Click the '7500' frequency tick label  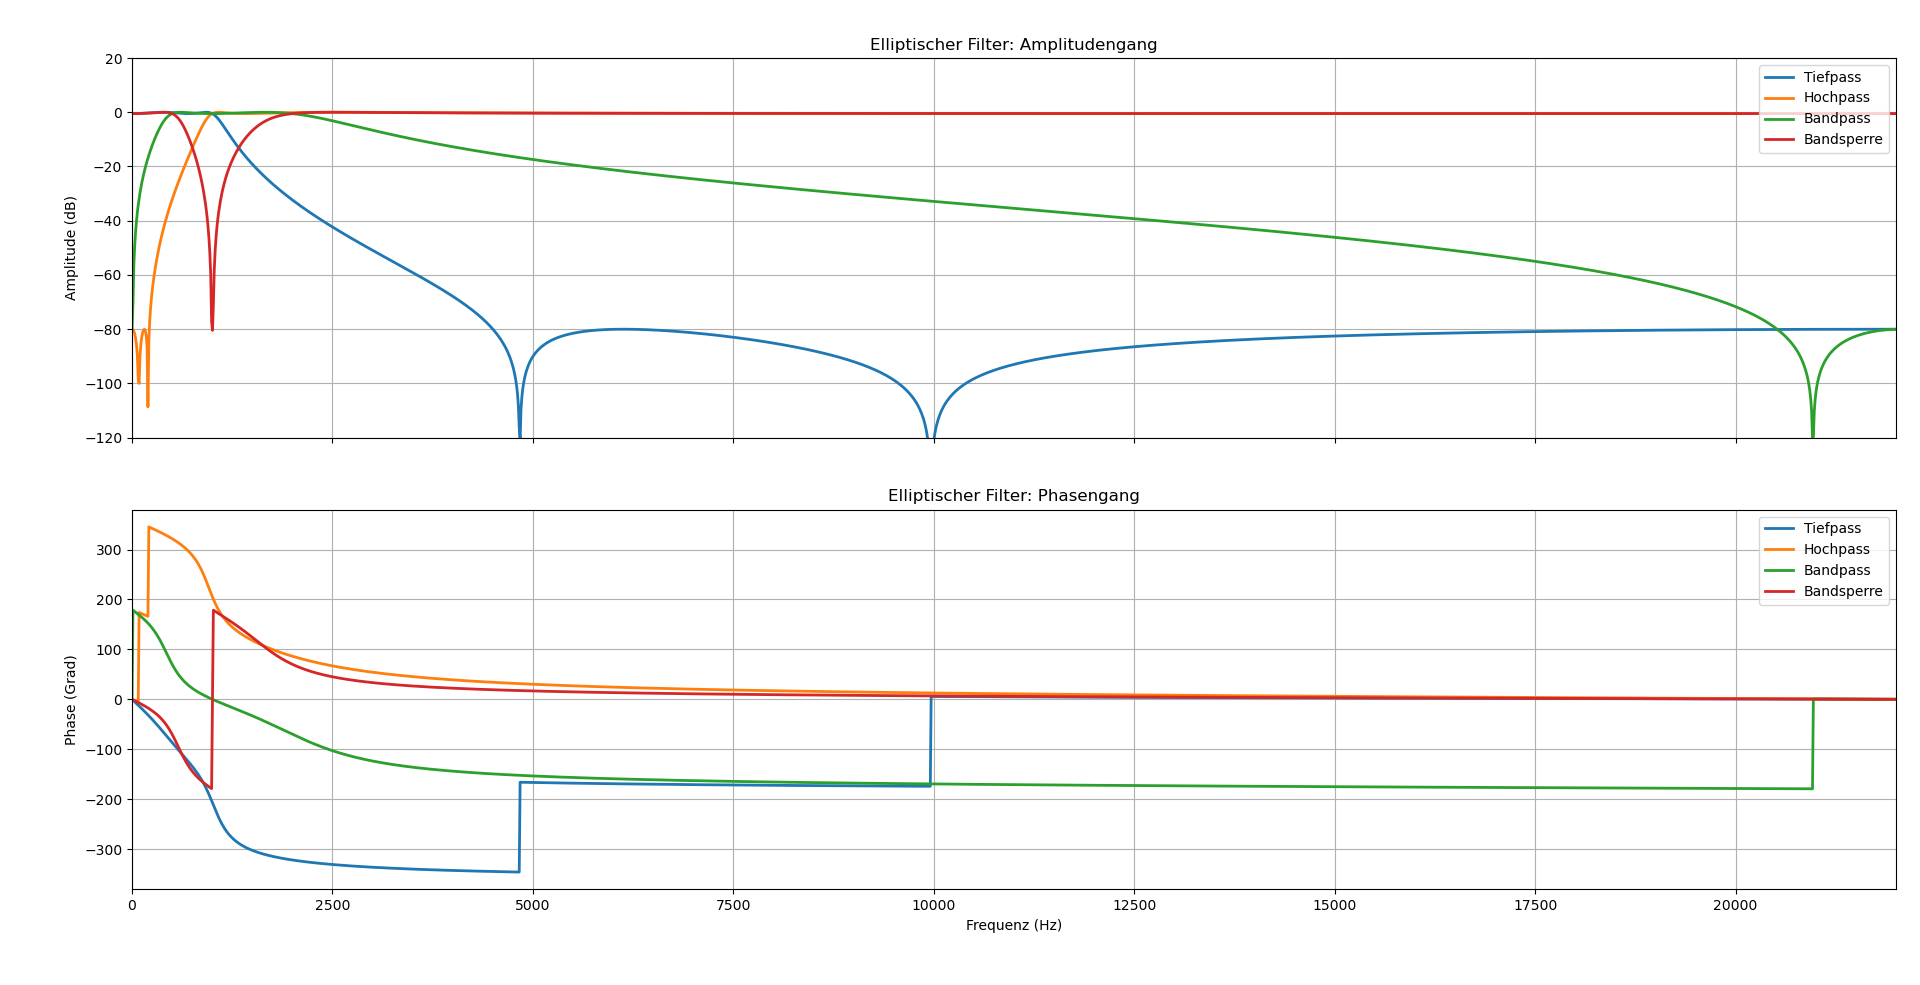pos(733,906)
